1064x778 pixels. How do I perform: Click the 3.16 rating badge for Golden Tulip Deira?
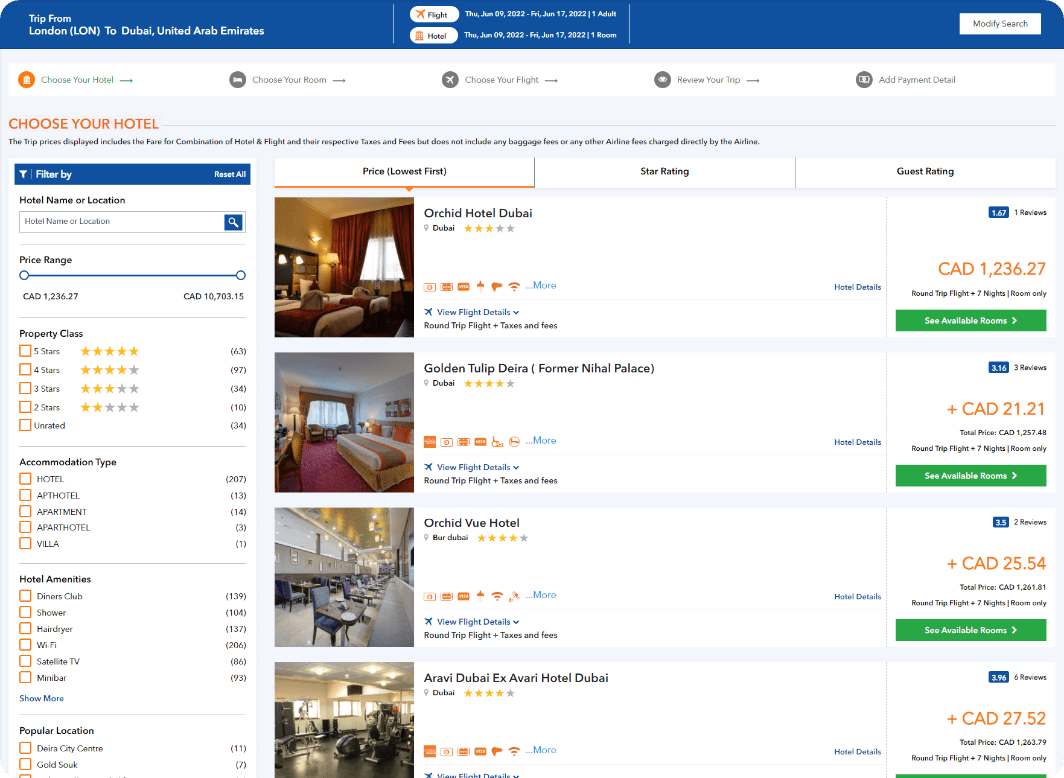(998, 368)
